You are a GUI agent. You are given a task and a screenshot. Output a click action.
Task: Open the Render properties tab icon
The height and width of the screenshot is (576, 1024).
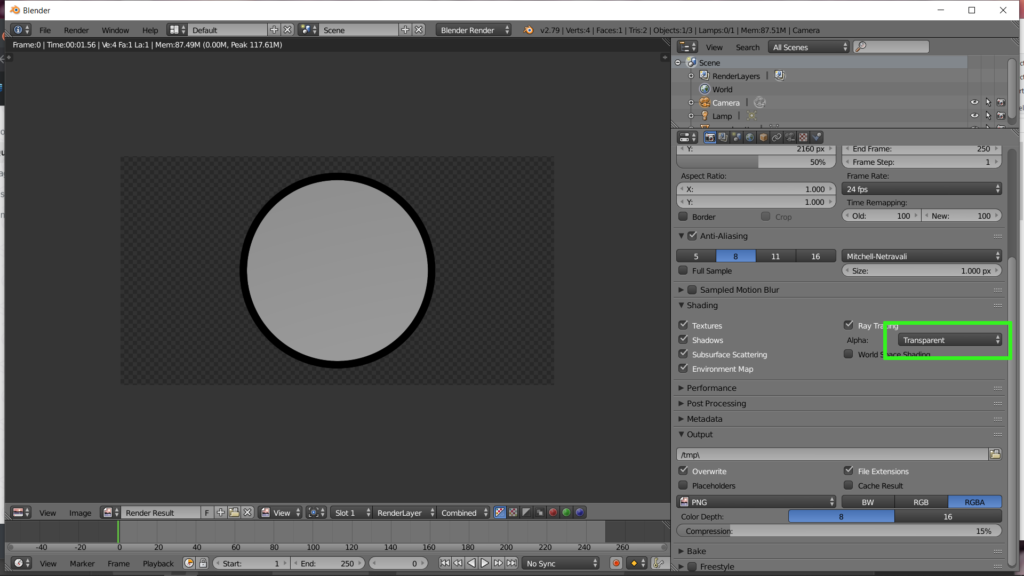(x=710, y=137)
